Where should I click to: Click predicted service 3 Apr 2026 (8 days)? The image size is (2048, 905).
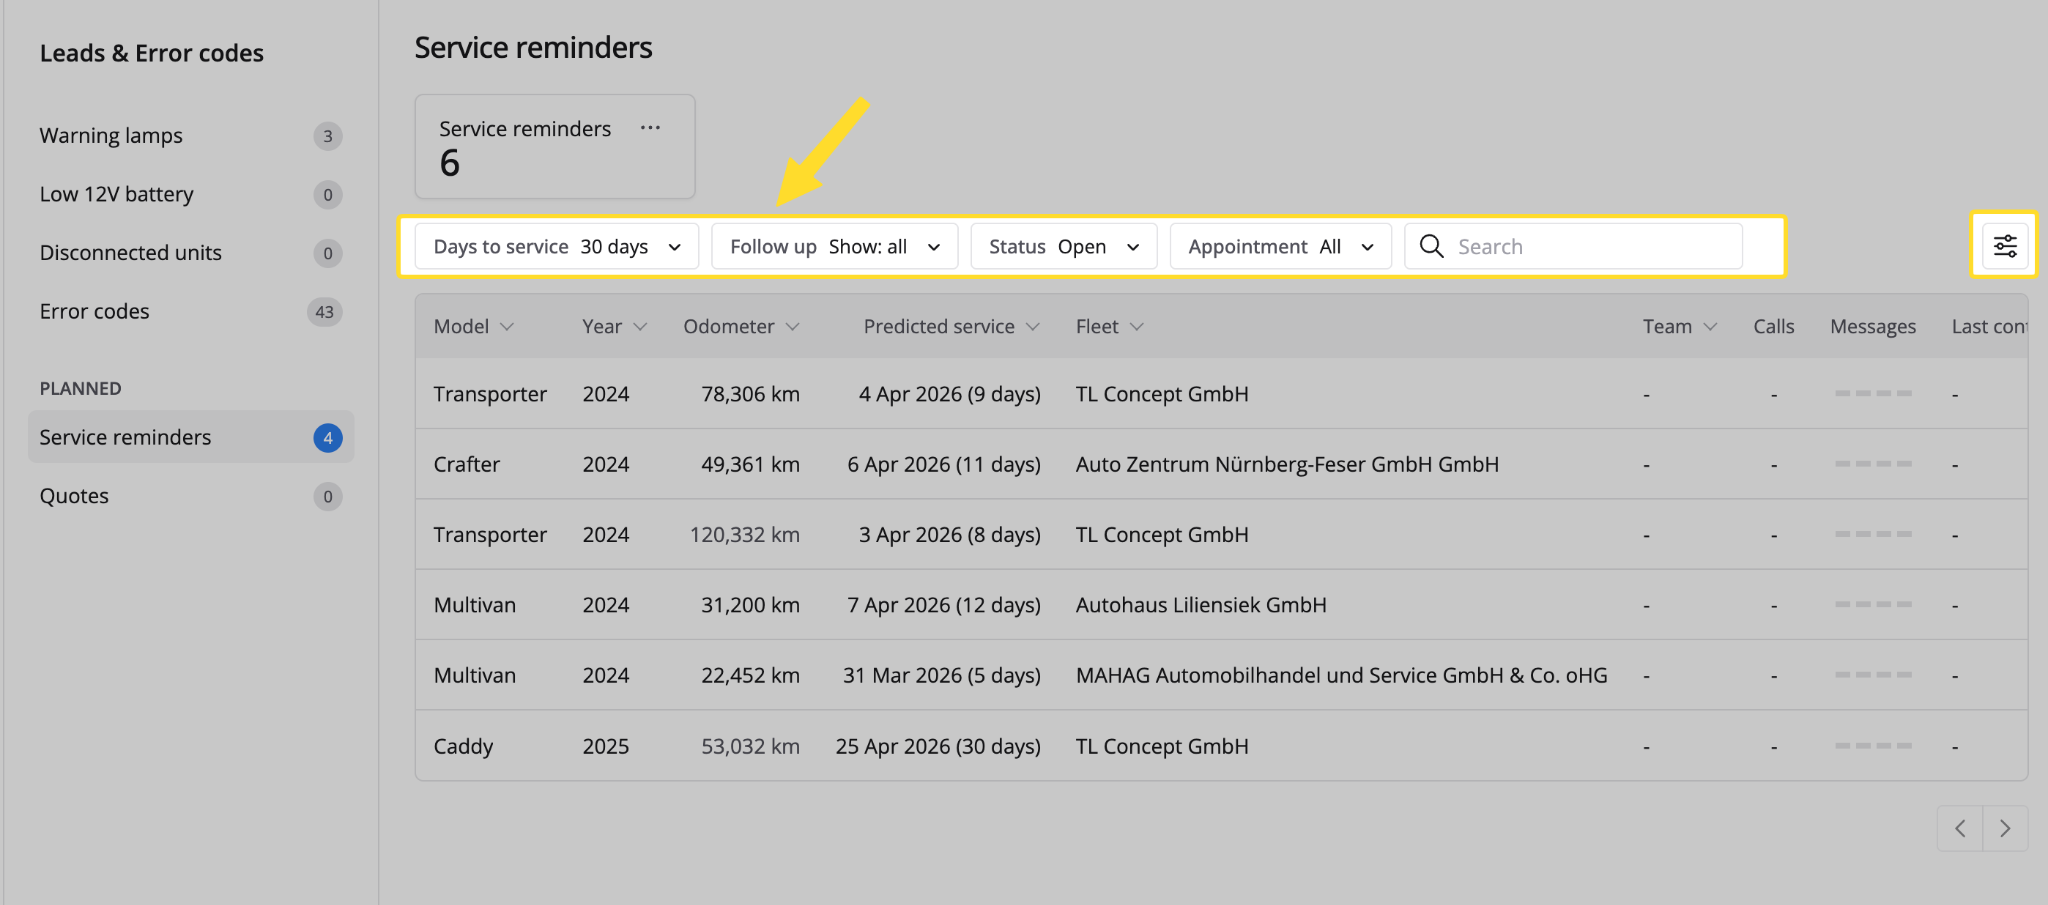click(949, 535)
